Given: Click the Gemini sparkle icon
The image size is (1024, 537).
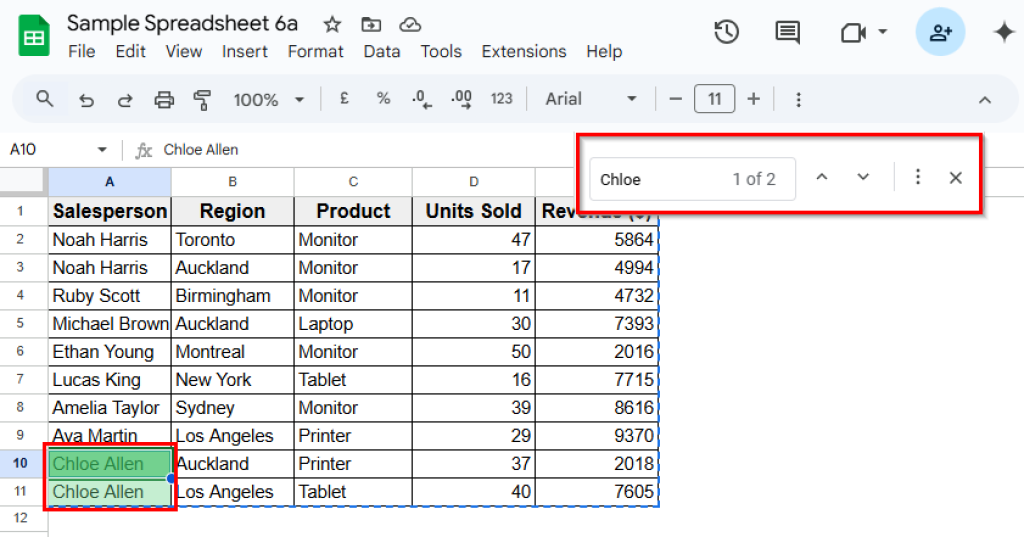Looking at the screenshot, I should point(1003,32).
